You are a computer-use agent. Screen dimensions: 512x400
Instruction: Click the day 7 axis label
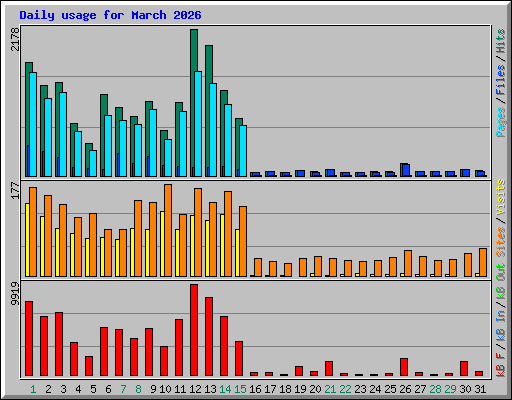coord(123,389)
